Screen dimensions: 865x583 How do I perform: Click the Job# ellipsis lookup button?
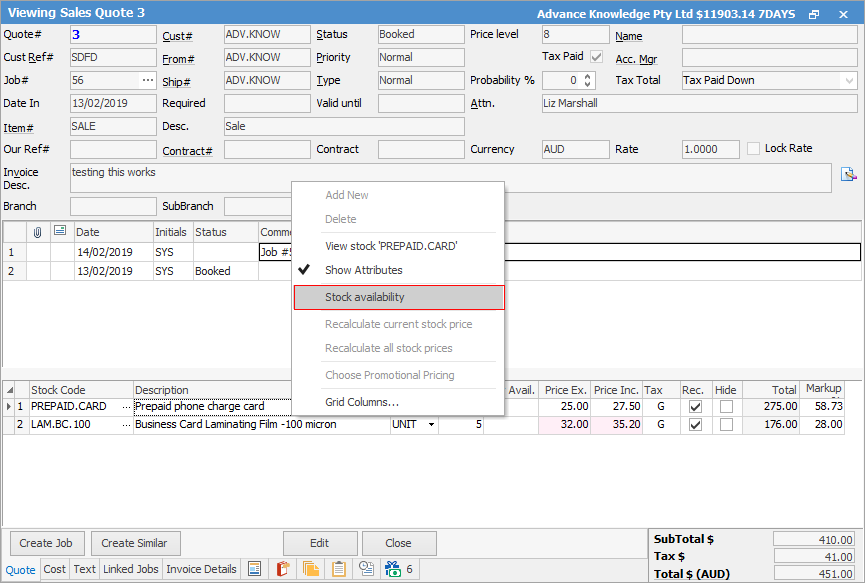[148, 80]
